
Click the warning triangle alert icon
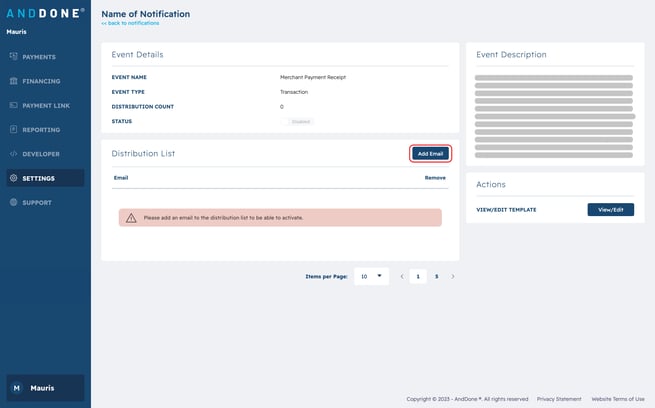[131, 217]
